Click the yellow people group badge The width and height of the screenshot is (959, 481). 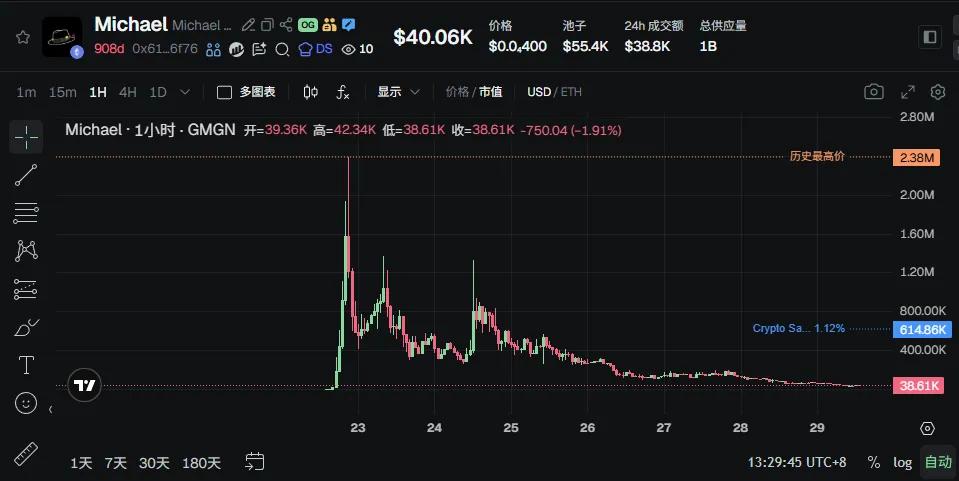(x=329, y=25)
